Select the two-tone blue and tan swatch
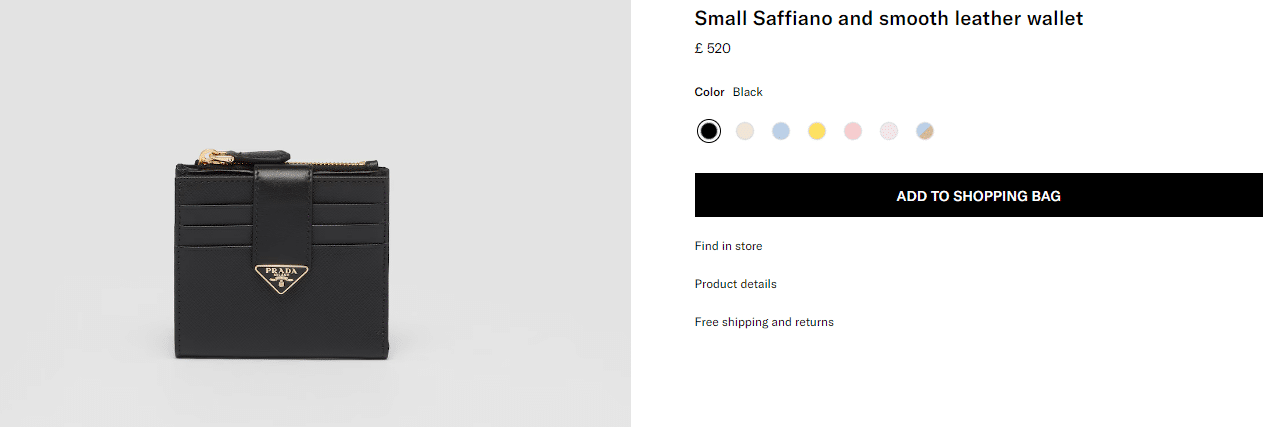The image size is (1269, 427). [924, 131]
